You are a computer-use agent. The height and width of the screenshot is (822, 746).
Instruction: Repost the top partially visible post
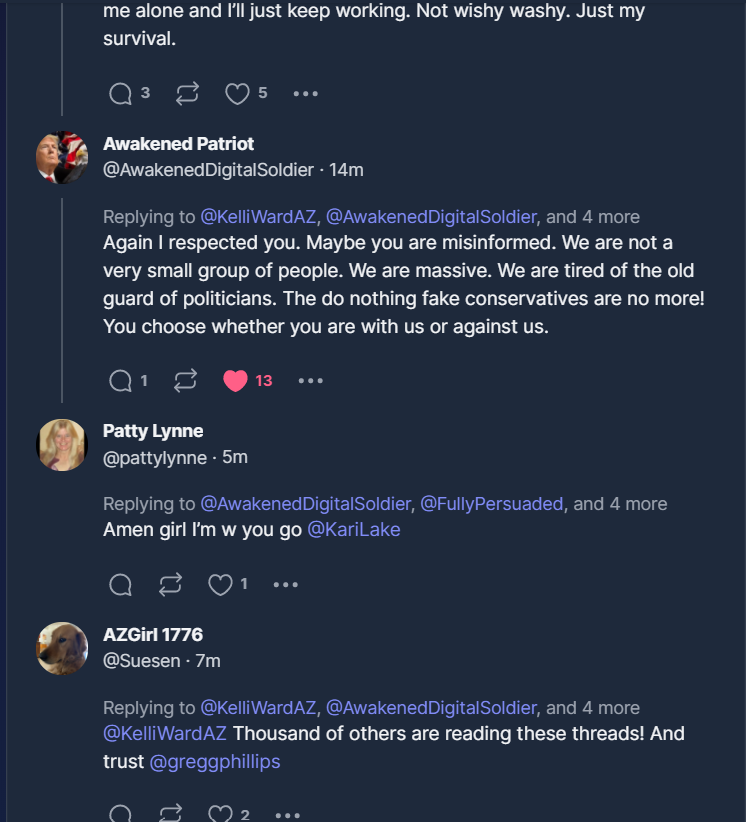pyautogui.click(x=186, y=94)
